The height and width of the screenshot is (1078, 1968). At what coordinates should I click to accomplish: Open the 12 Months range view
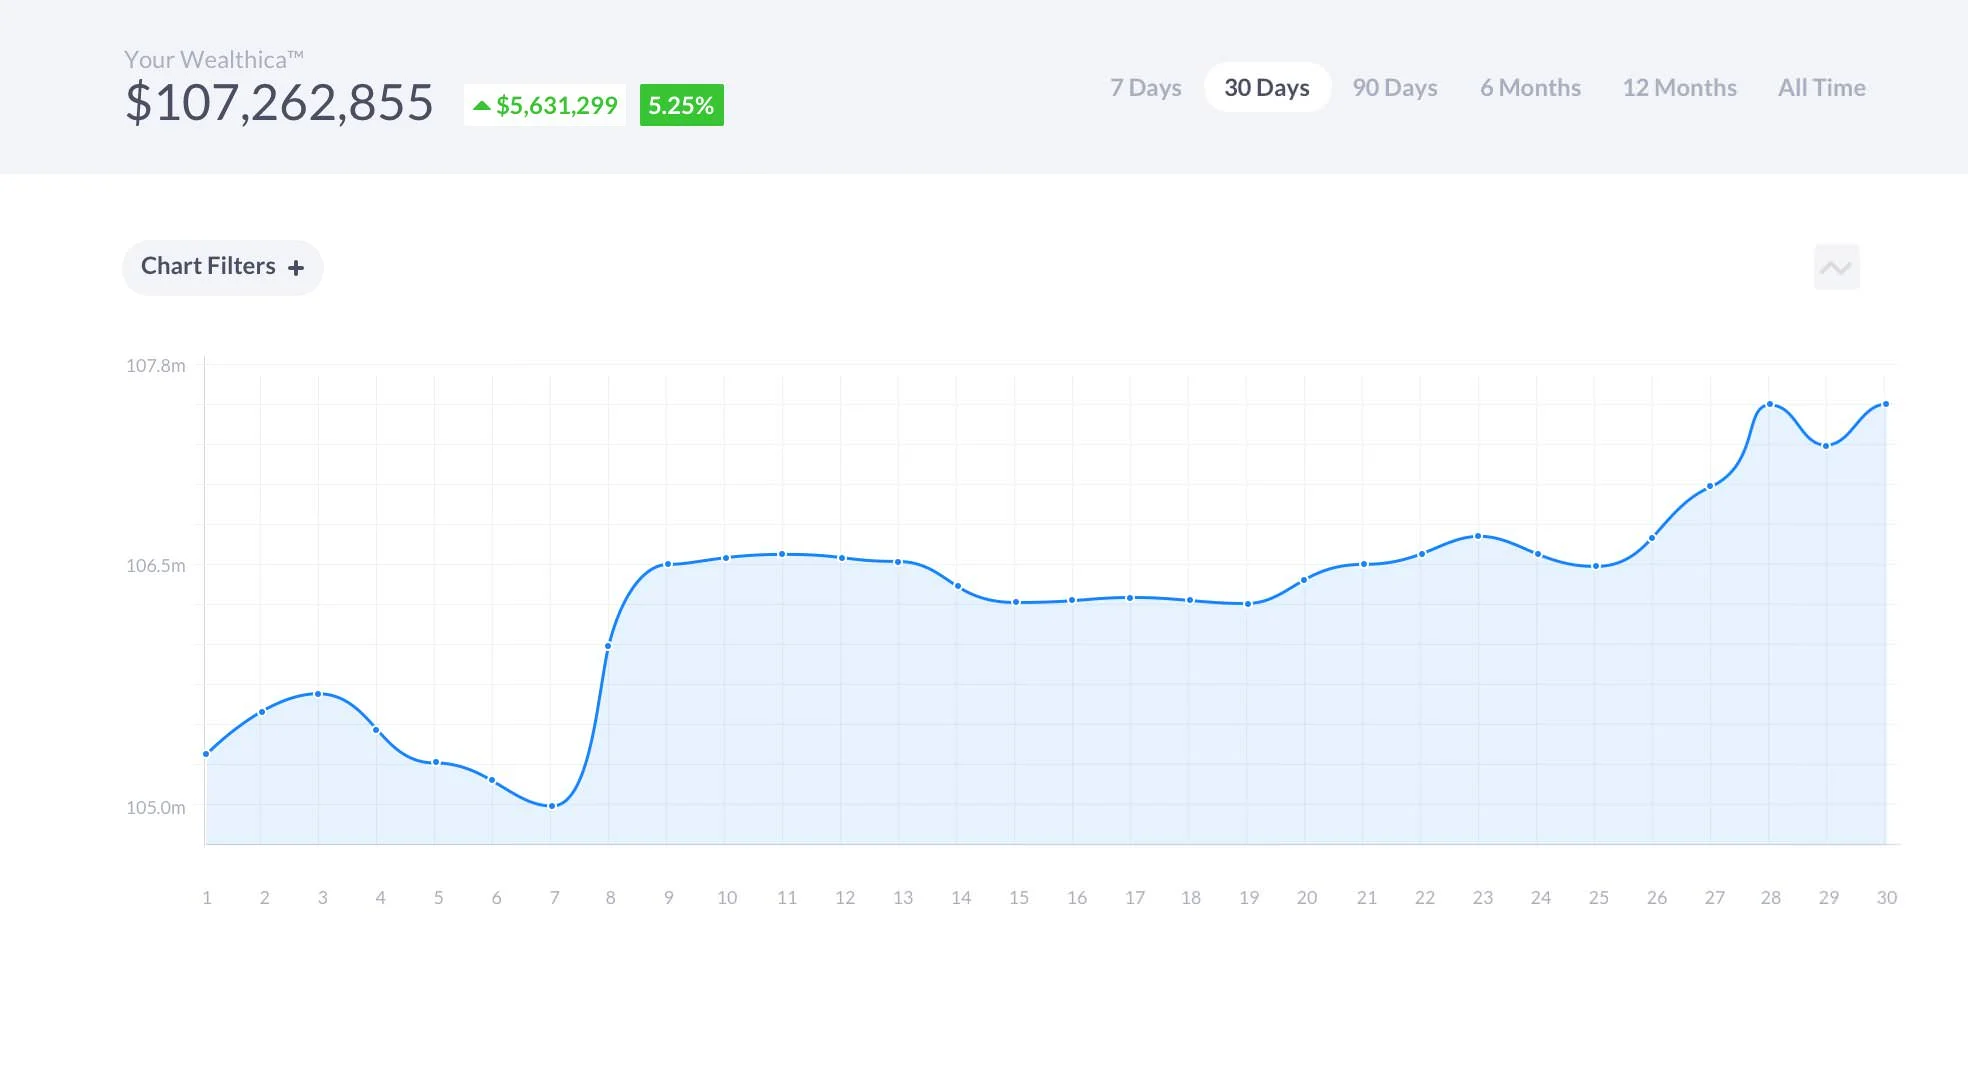click(x=1679, y=88)
